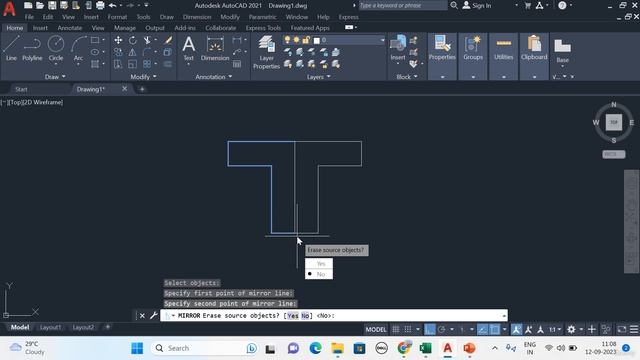Select the Hatch tool

[95, 64]
